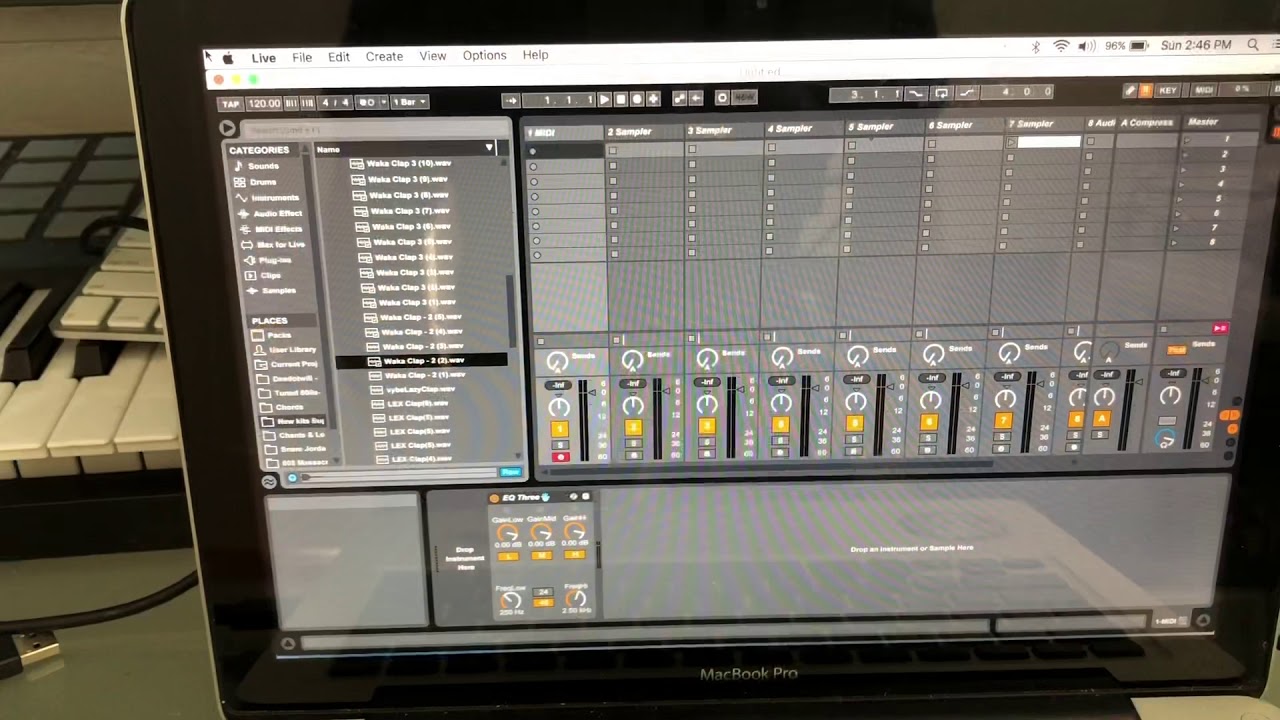Screen dimensions: 1280x720
Task: Open the Edit menu
Action: click(339, 57)
